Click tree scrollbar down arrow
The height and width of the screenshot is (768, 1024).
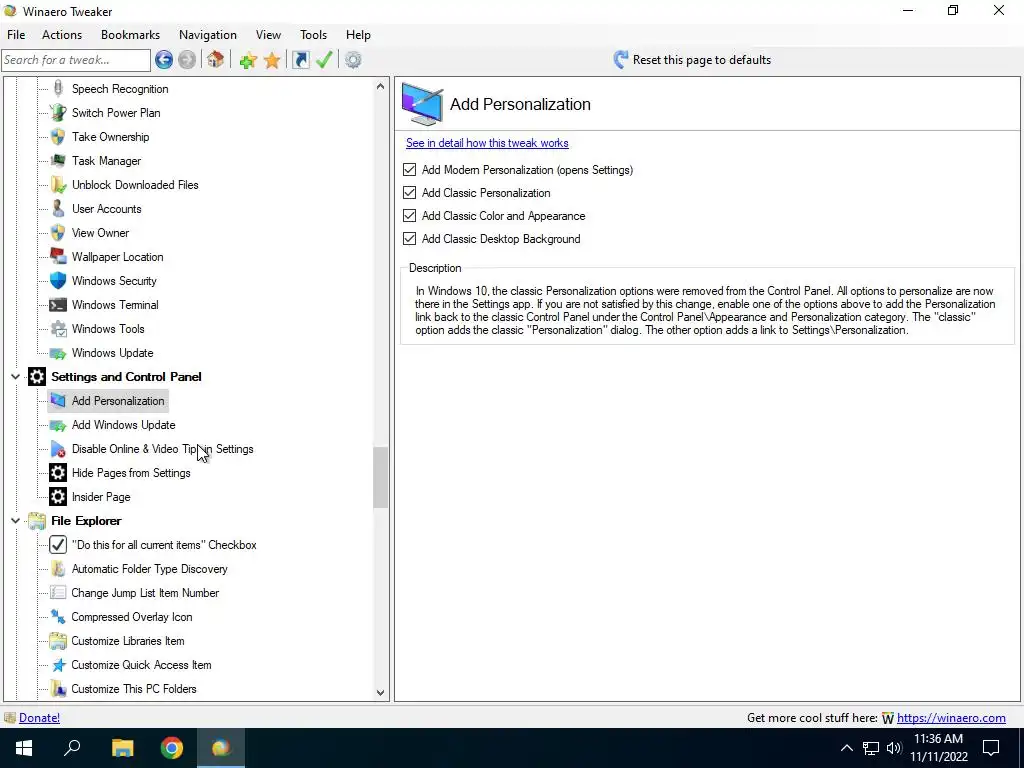pos(381,693)
